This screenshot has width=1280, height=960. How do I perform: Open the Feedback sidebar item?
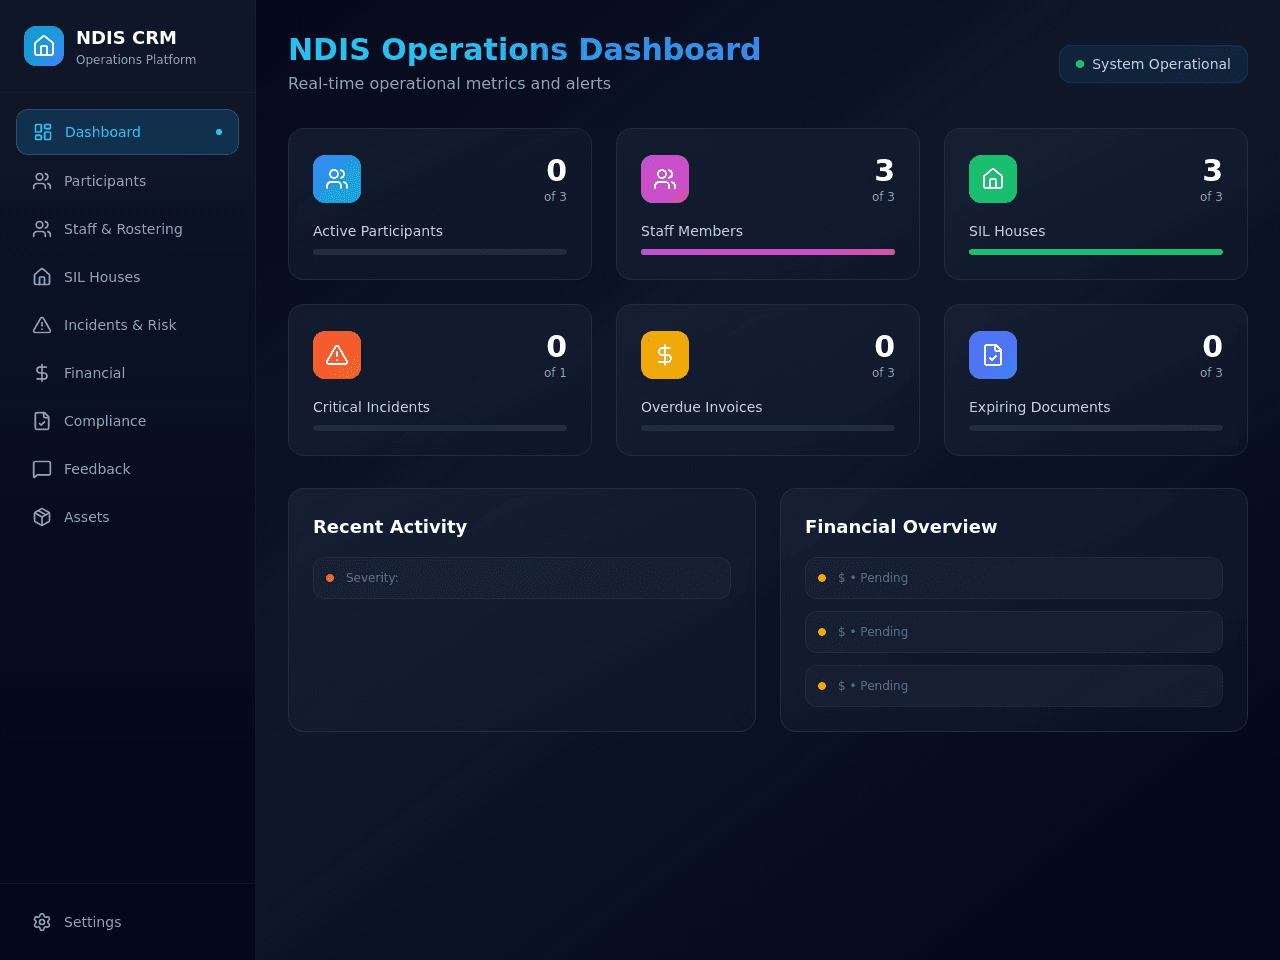[127, 469]
